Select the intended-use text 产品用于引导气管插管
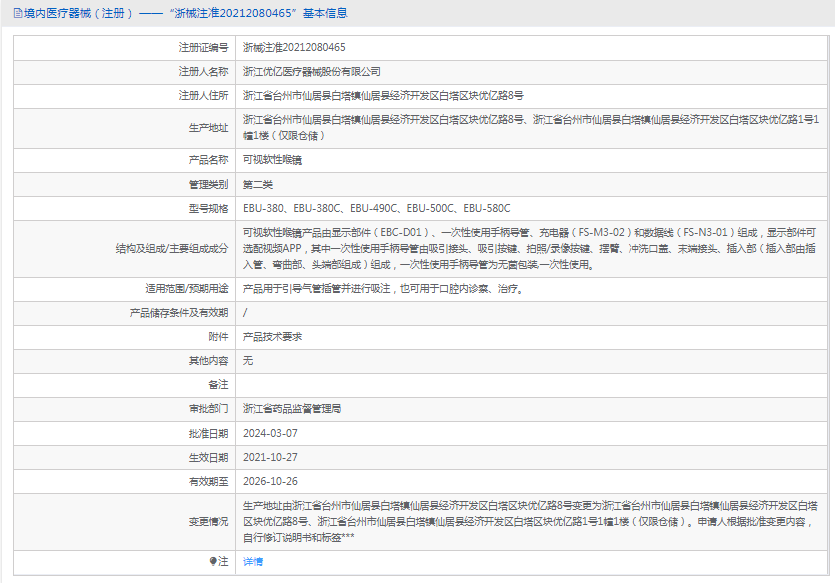This screenshot has width=835, height=583. coord(384,289)
